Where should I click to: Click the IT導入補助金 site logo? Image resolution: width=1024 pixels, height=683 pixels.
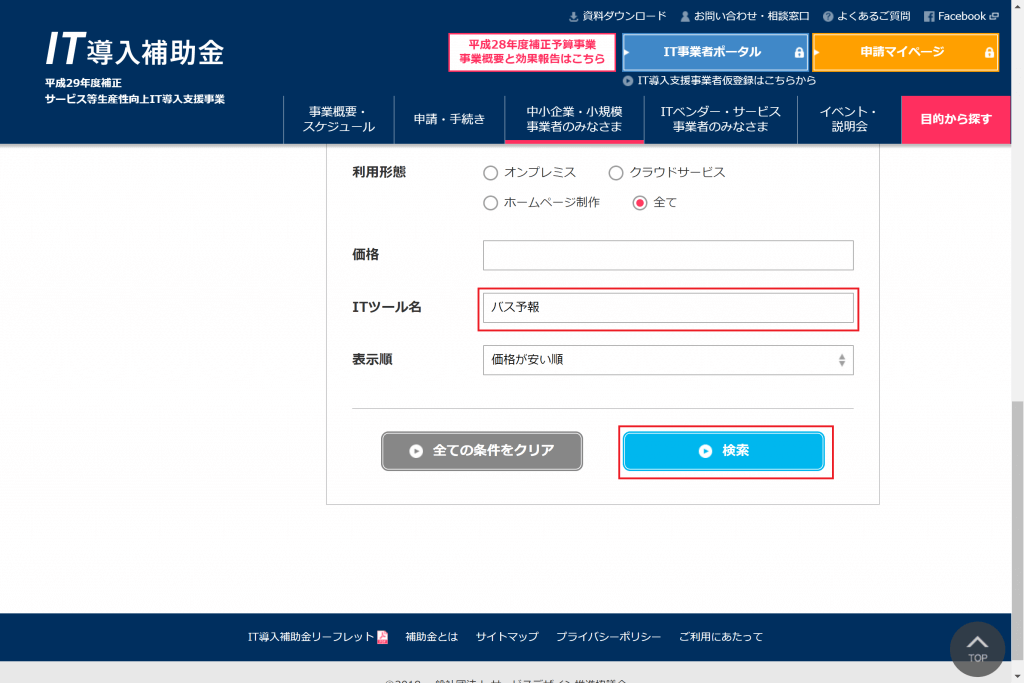[x=134, y=50]
